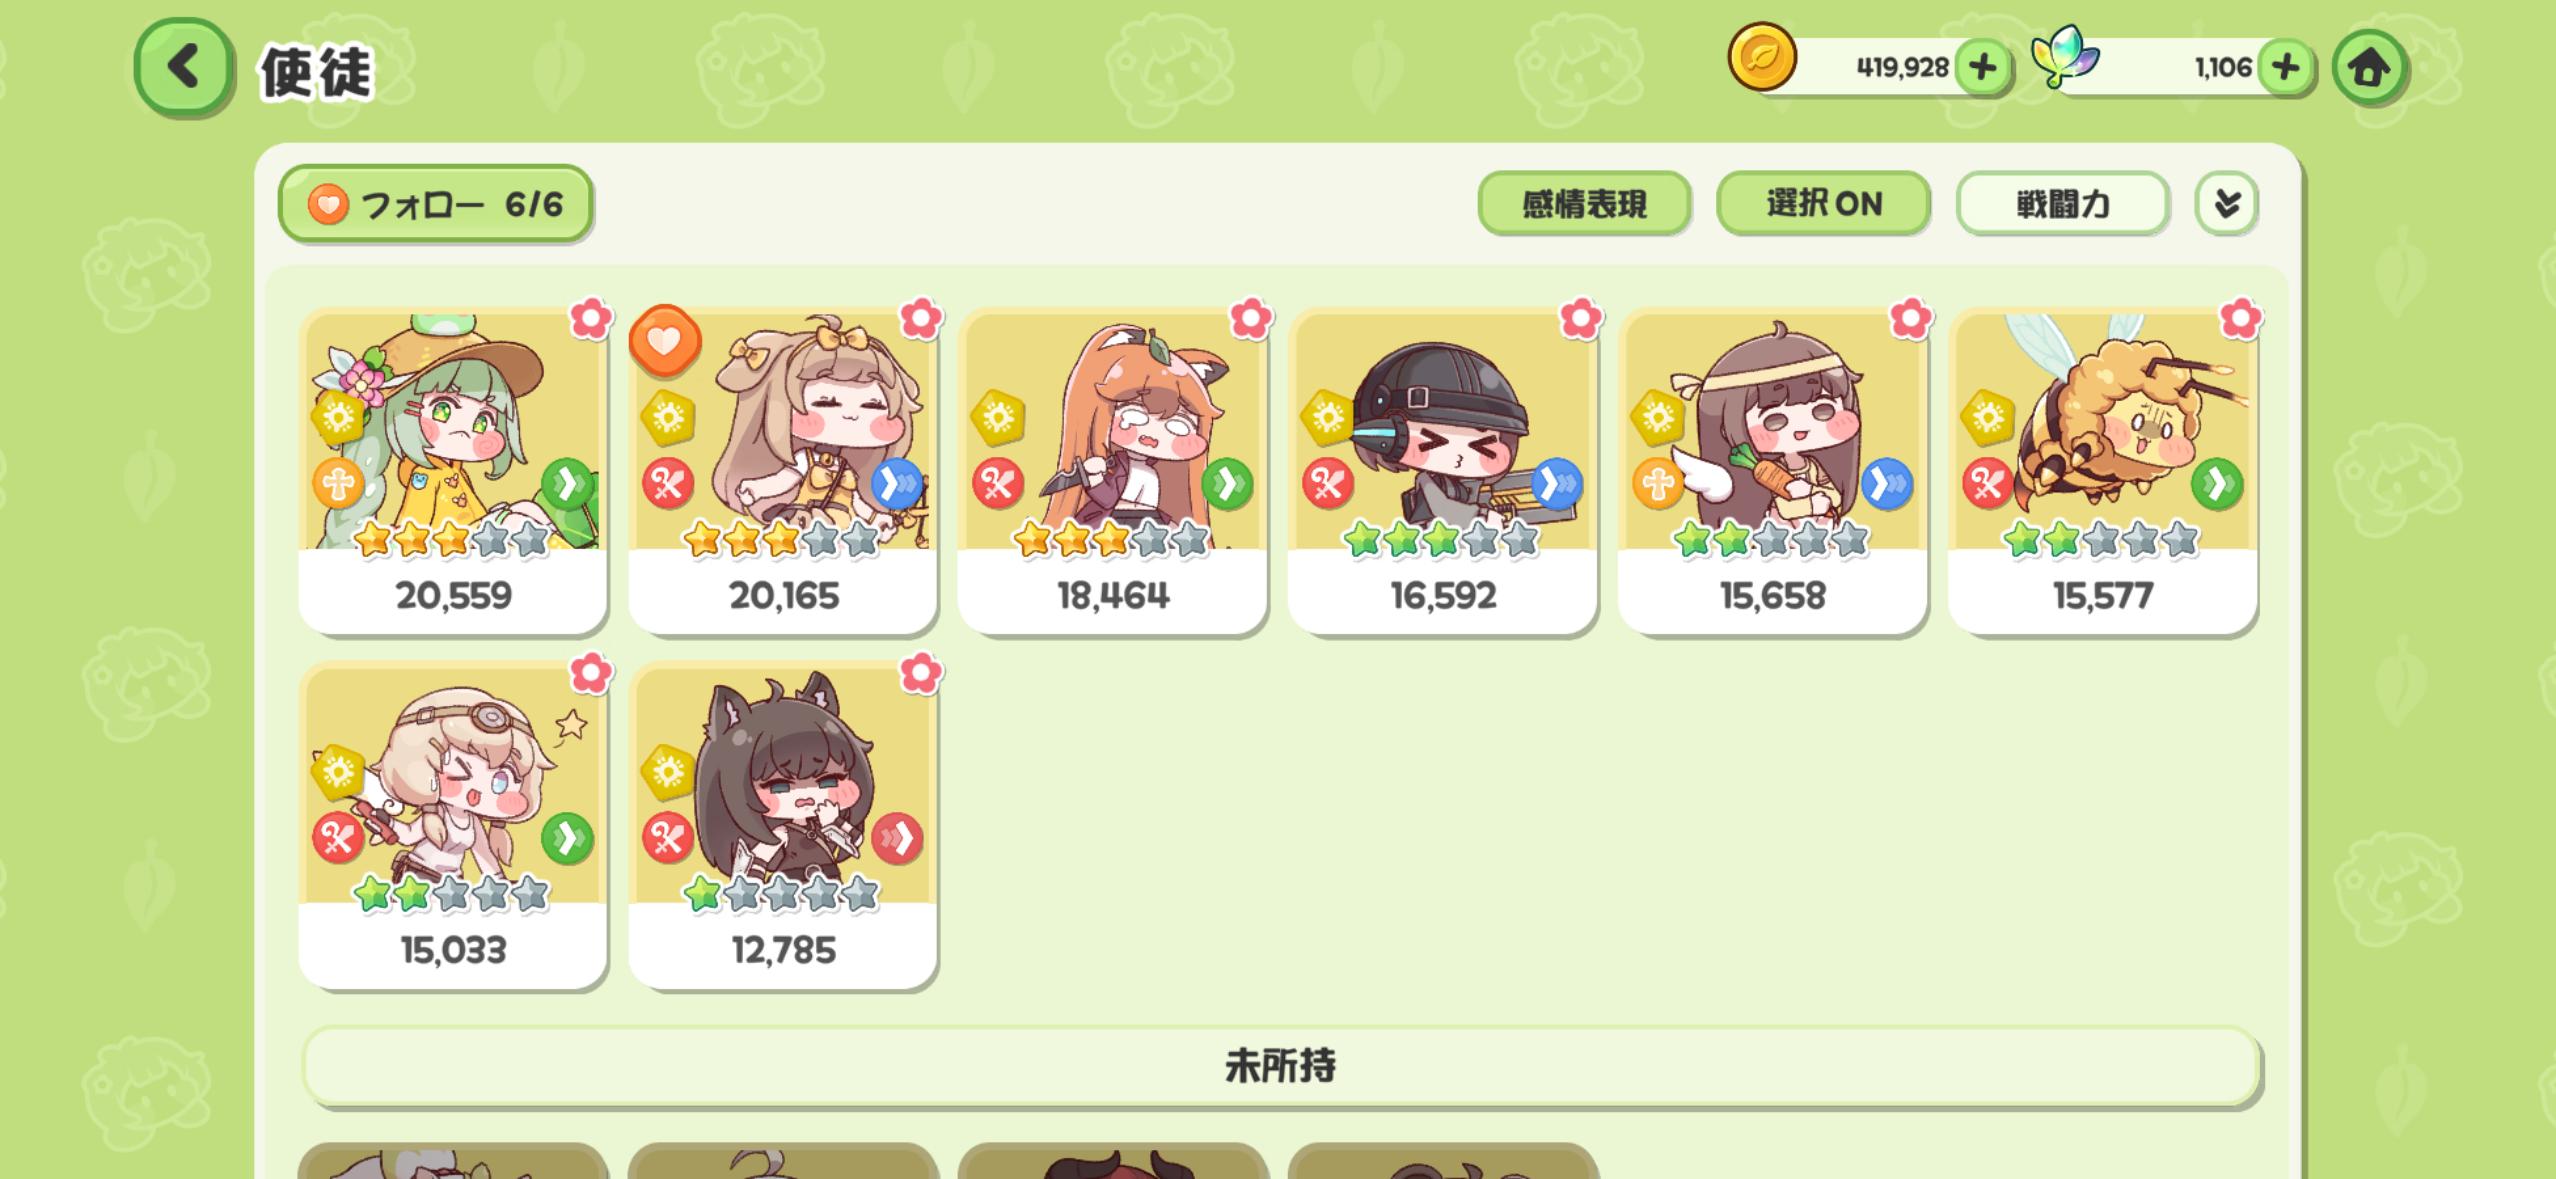Tap the orange heart follow badge on the 20,165 card
This screenshot has height=1179, width=2556.
click(665, 341)
